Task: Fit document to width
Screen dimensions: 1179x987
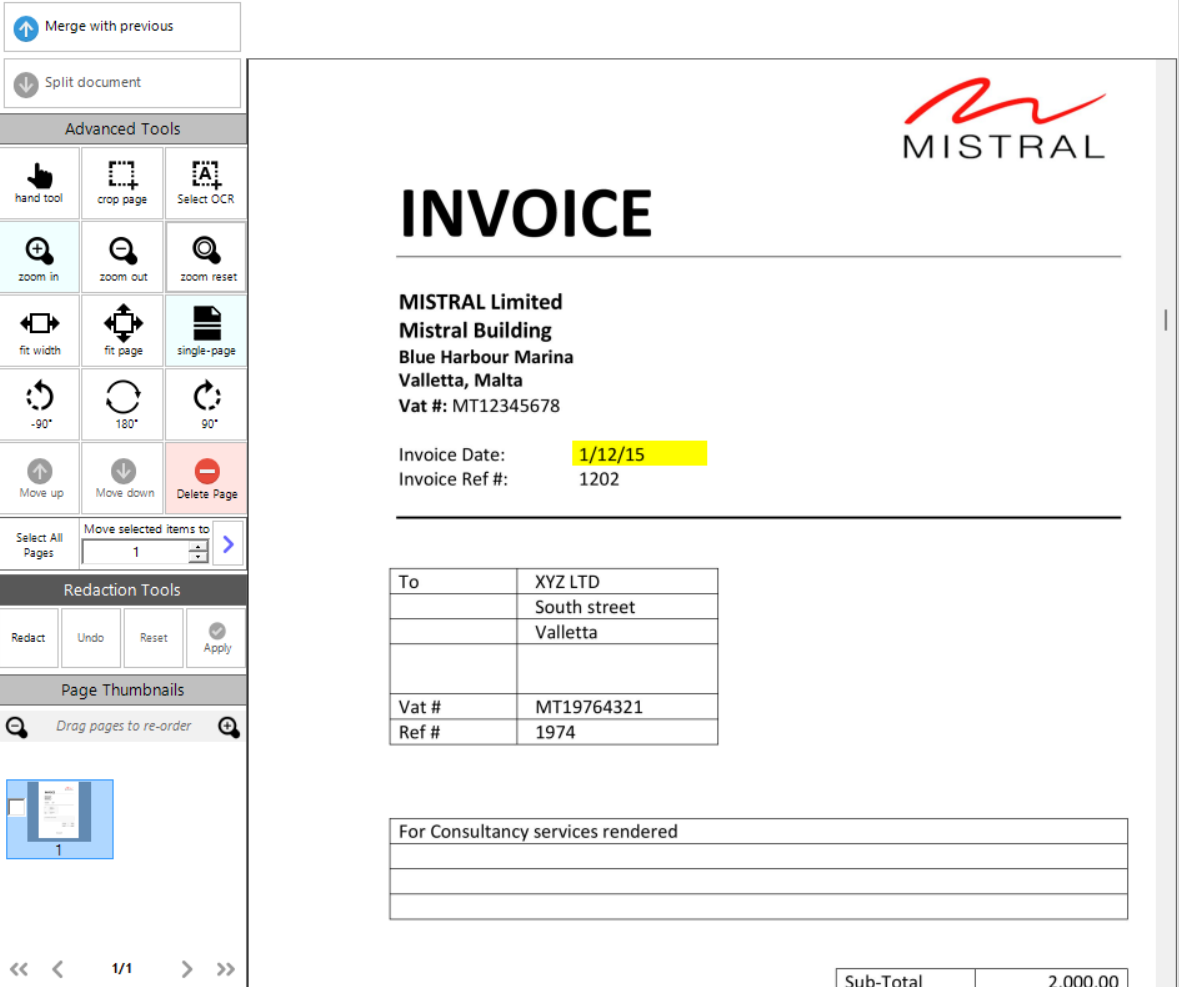Action: 40,331
